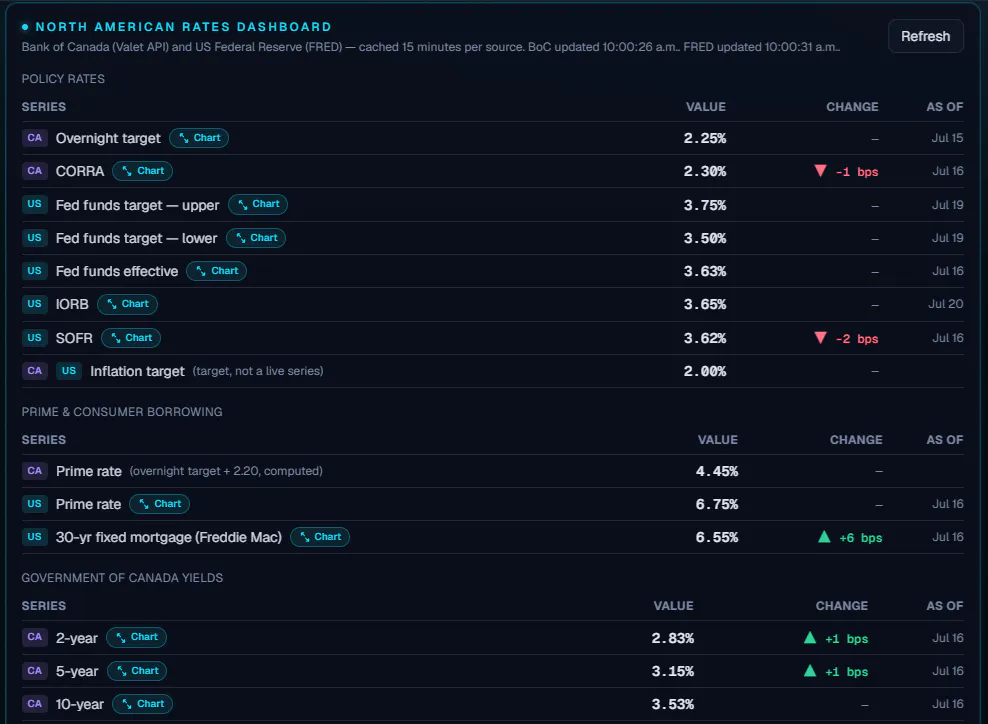The image size is (988, 724).
Task: Open the CORRA chart
Action: coord(142,171)
